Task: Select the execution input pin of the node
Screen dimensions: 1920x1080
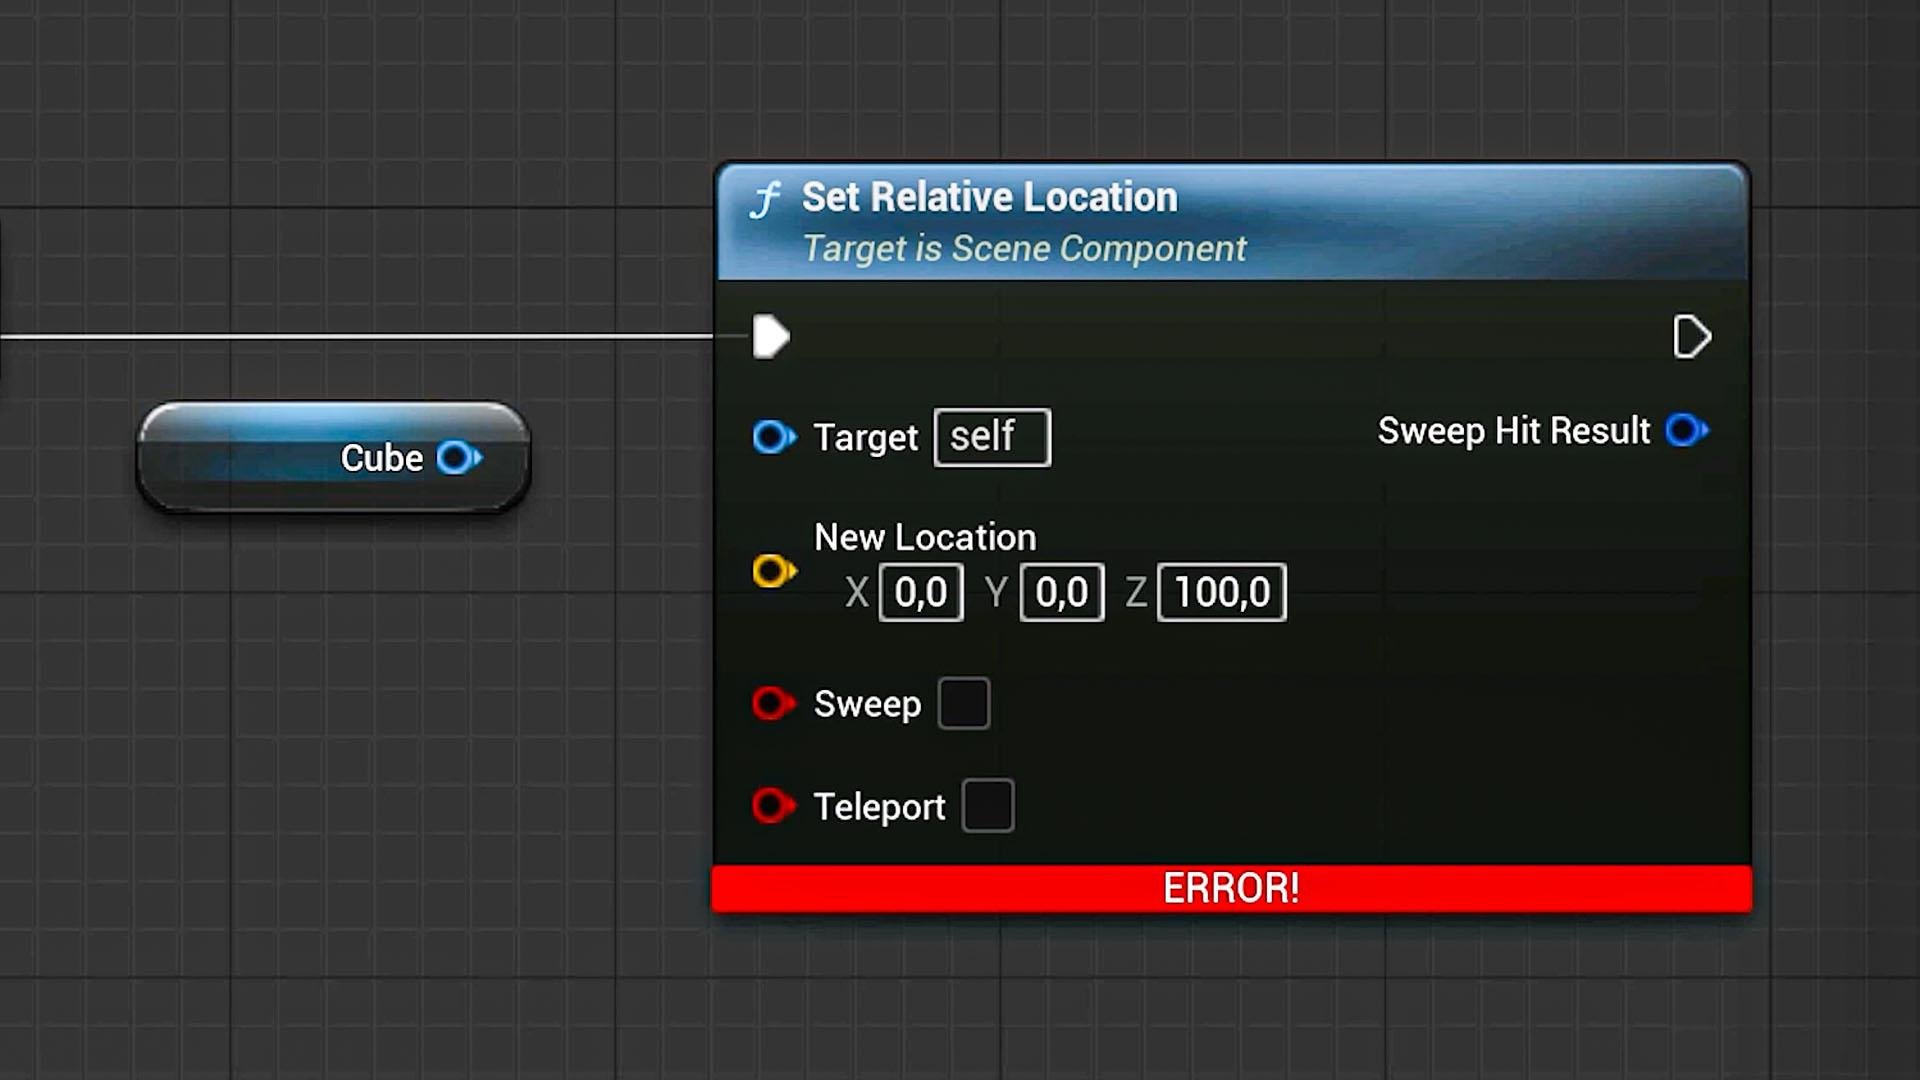Action: coord(770,337)
